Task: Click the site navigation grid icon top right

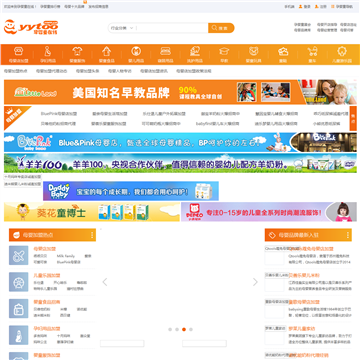Action: pos(333,6)
